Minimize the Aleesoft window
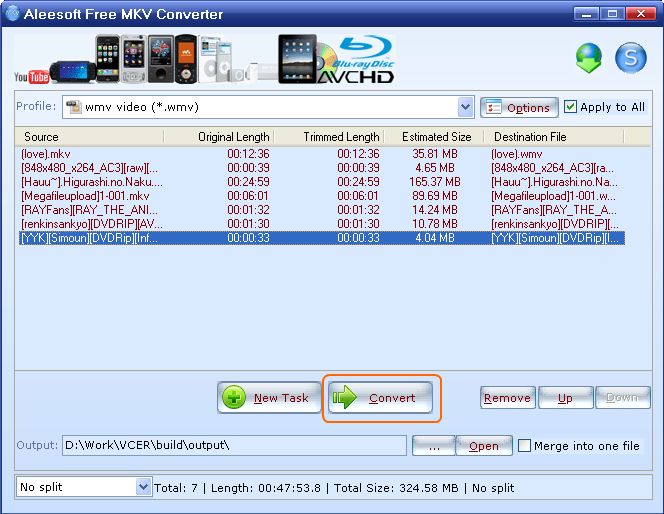The image size is (664, 514). (x=586, y=14)
